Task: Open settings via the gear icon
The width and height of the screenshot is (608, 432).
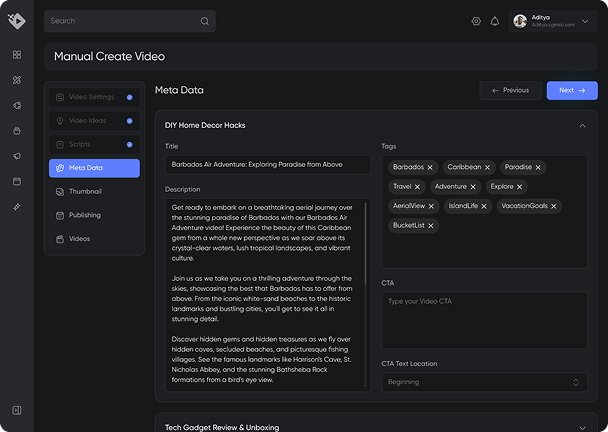Action: (x=476, y=21)
